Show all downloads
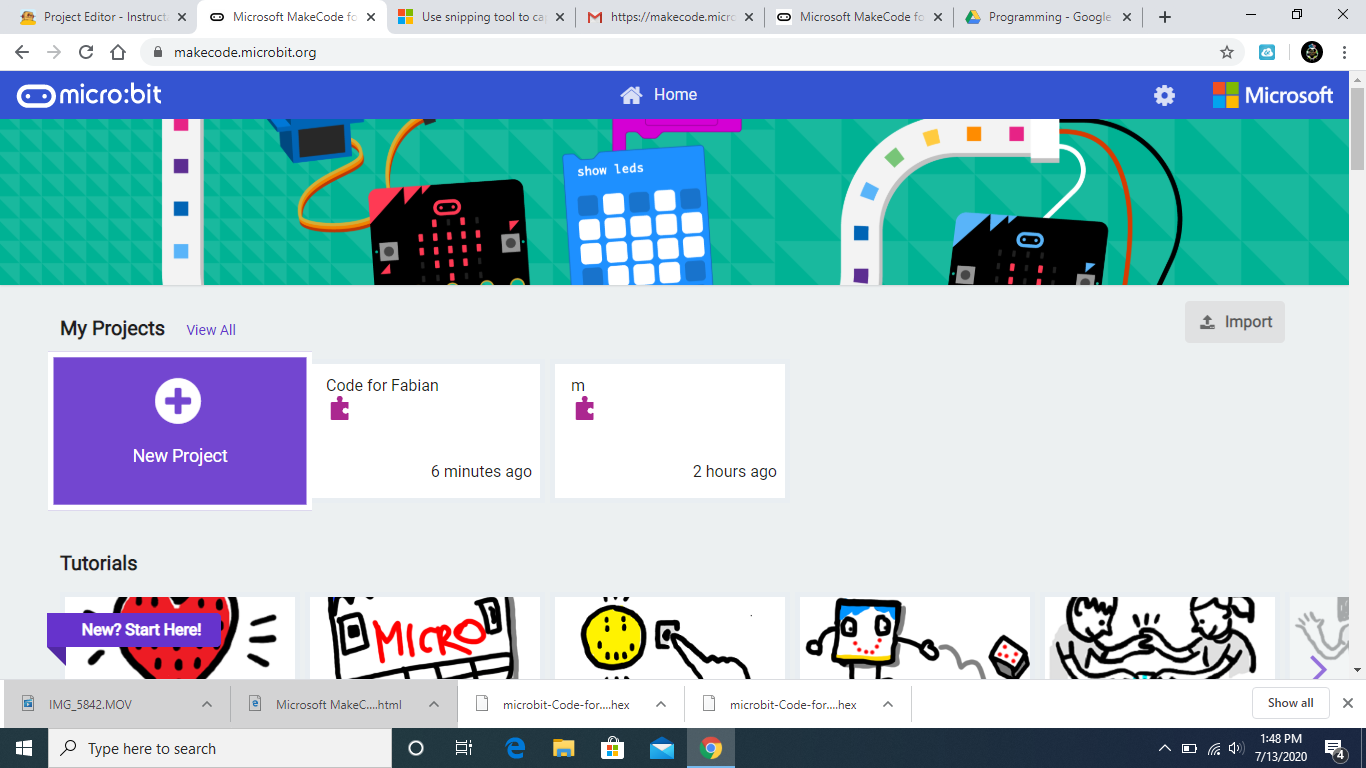 pos(1290,703)
